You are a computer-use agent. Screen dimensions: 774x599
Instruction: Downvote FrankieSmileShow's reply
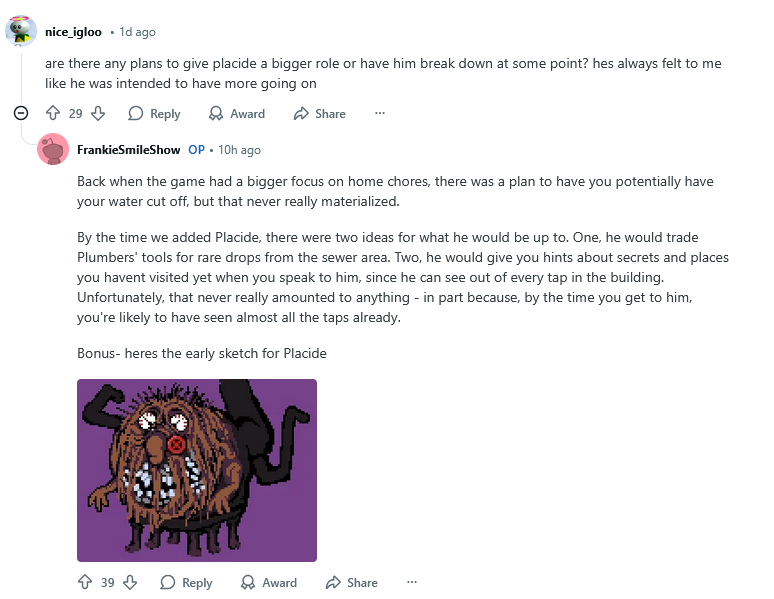tap(130, 582)
